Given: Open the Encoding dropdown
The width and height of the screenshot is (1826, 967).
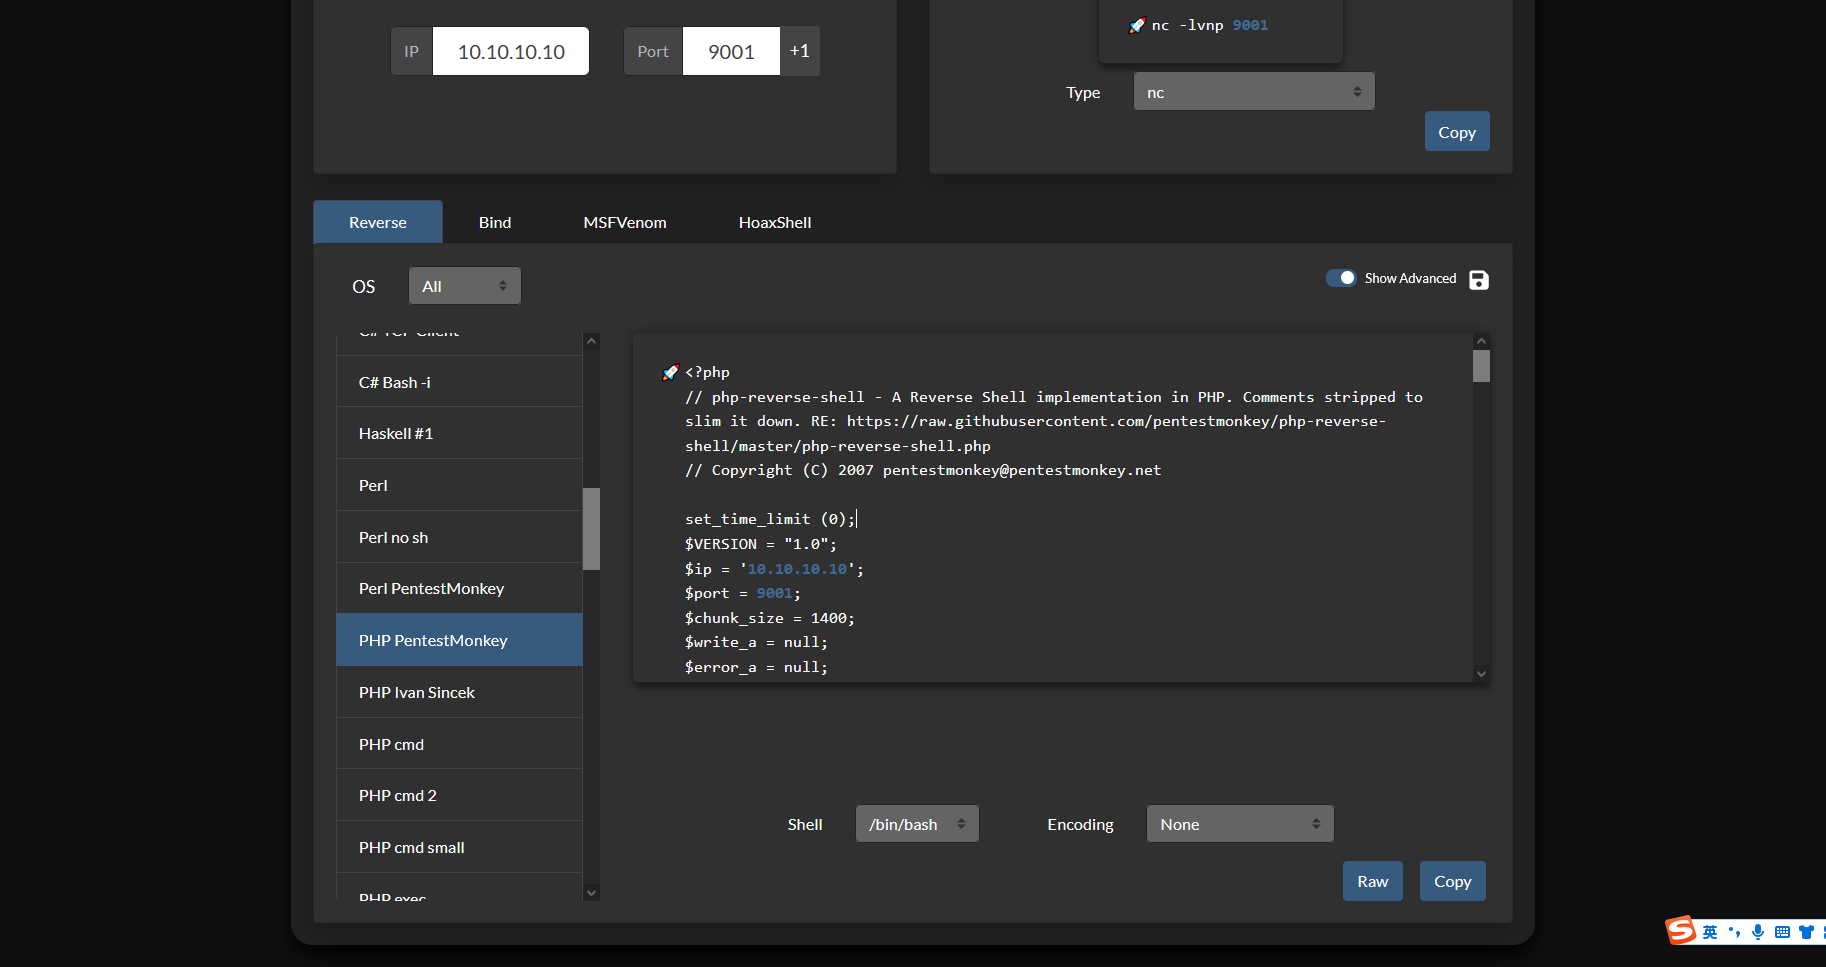Looking at the screenshot, I should pyautogui.click(x=1240, y=824).
